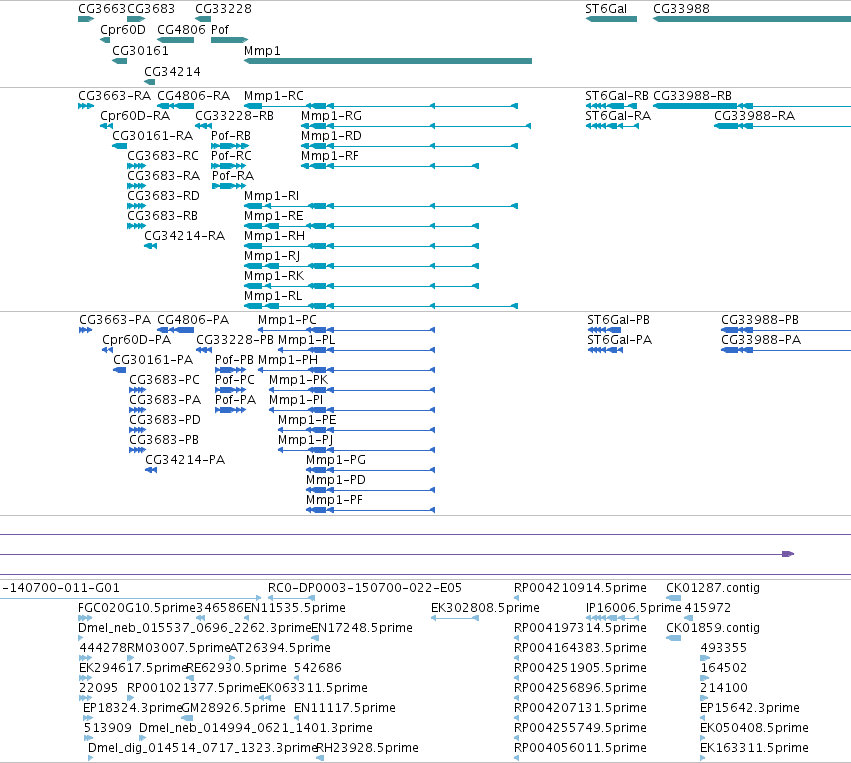Select protein Mmp1-PI
The height and width of the screenshot is (763, 851).
click(352, 410)
